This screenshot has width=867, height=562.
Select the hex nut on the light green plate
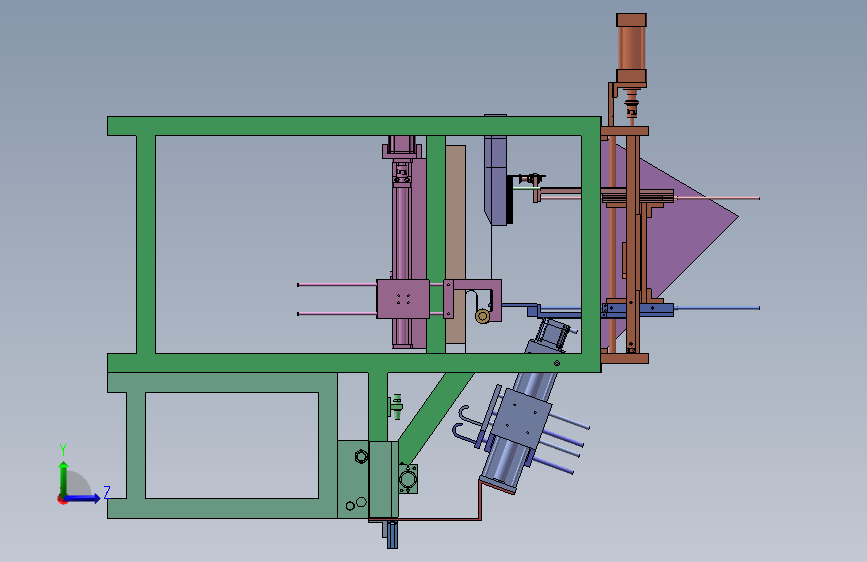(x=361, y=456)
